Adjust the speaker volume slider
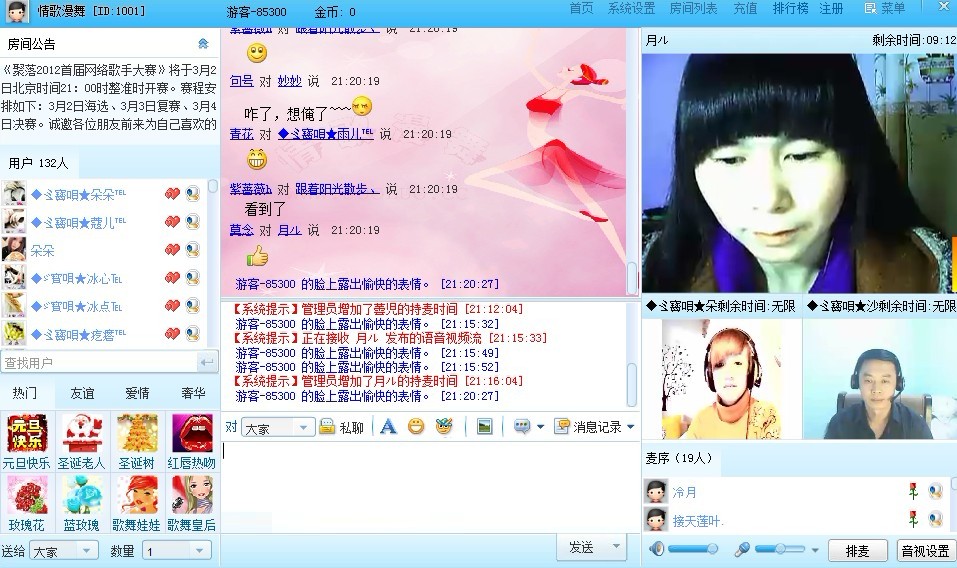Image resolution: width=957 pixels, height=568 pixels. coord(693,549)
